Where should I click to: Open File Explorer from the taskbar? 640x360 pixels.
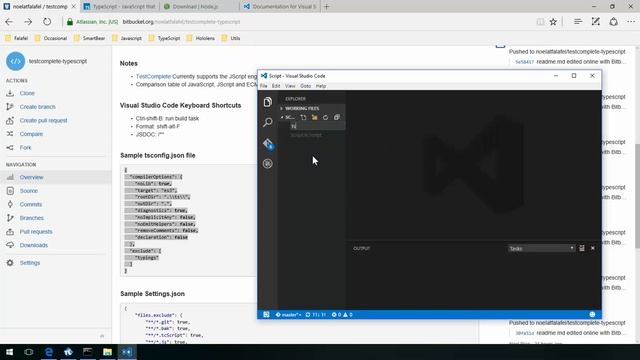[107, 352]
